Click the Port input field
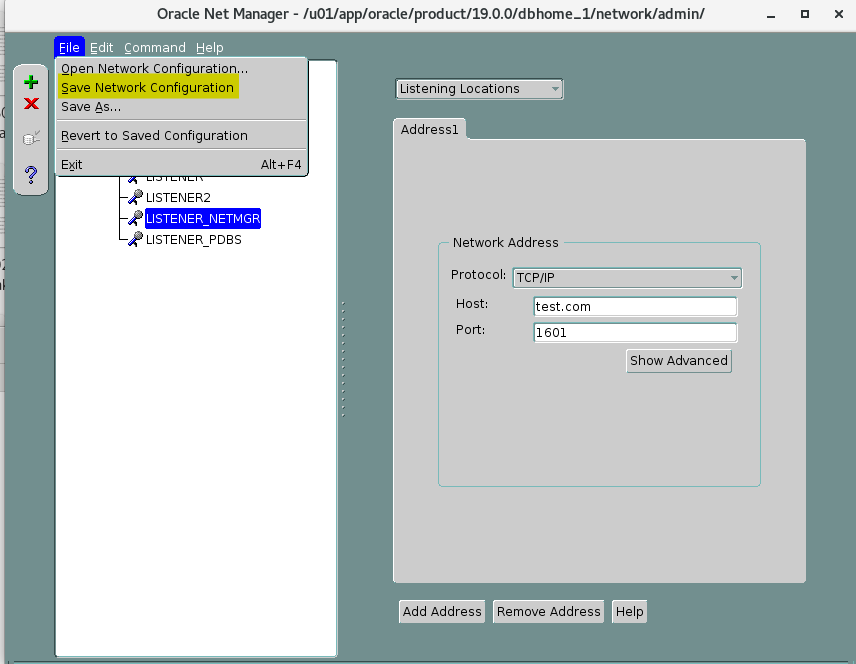 [x=635, y=333]
